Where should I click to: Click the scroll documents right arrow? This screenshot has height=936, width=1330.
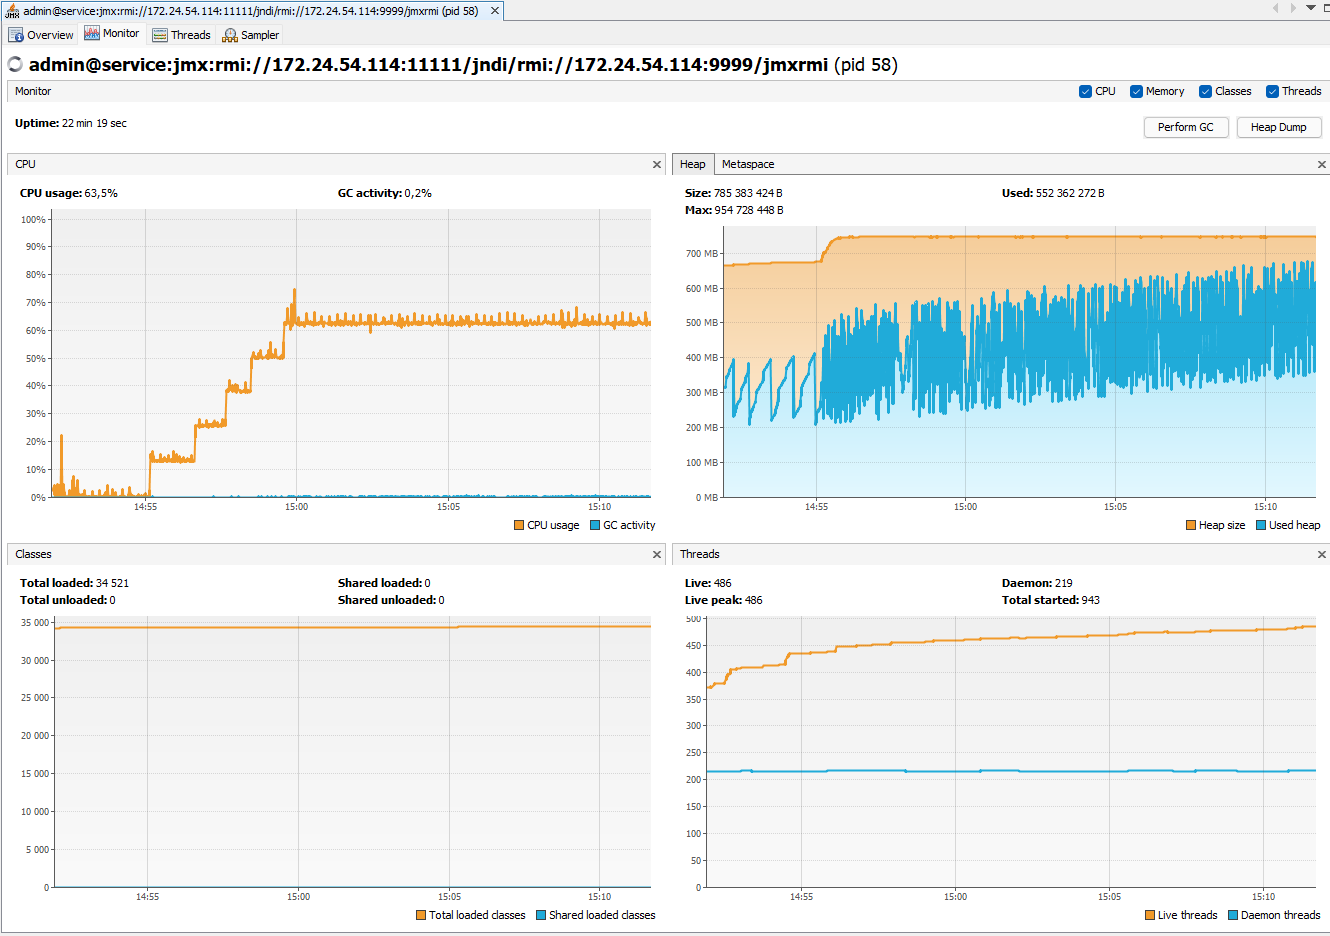click(x=1293, y=8)
